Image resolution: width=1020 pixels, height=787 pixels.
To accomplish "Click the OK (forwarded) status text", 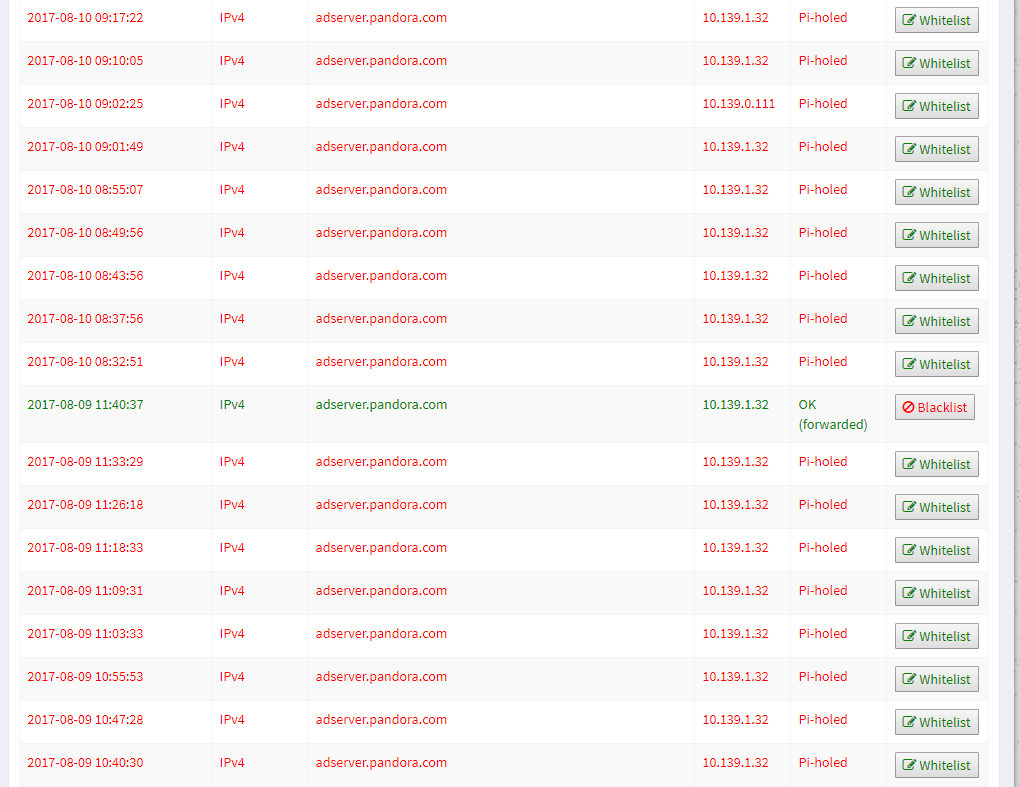I will click(x=832, y=414).
